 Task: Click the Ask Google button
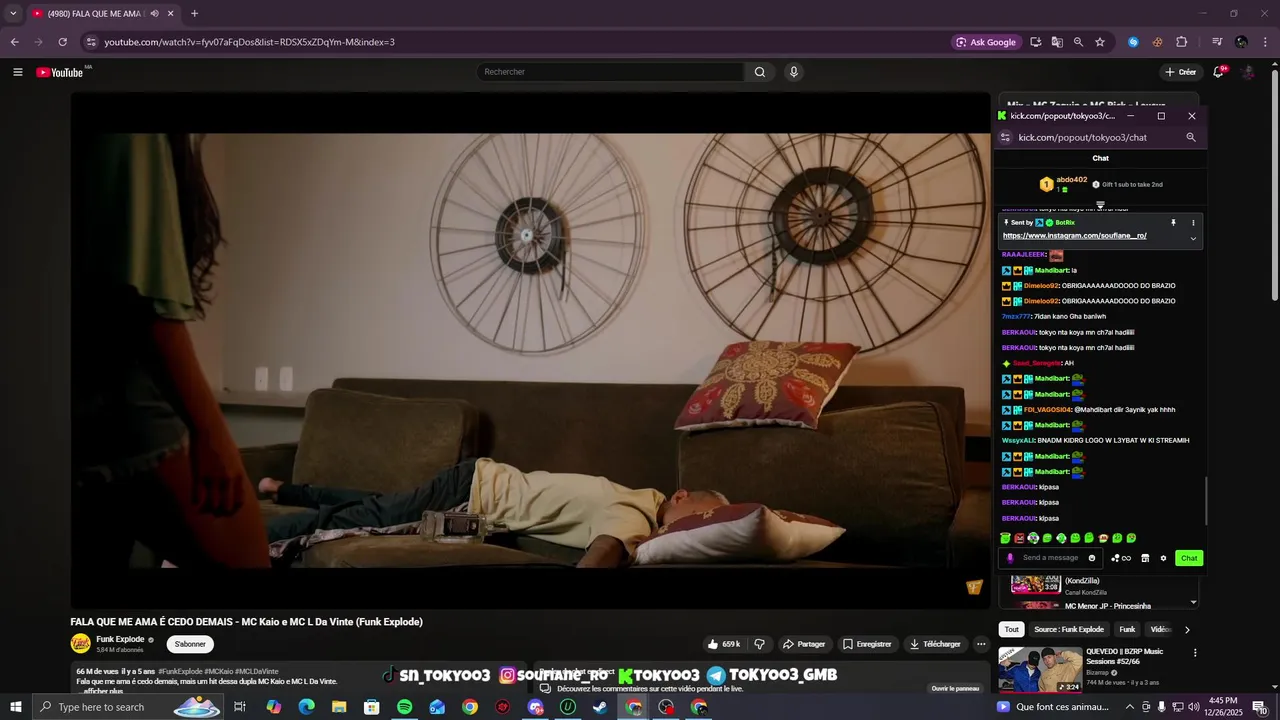(x=985, y=42)
